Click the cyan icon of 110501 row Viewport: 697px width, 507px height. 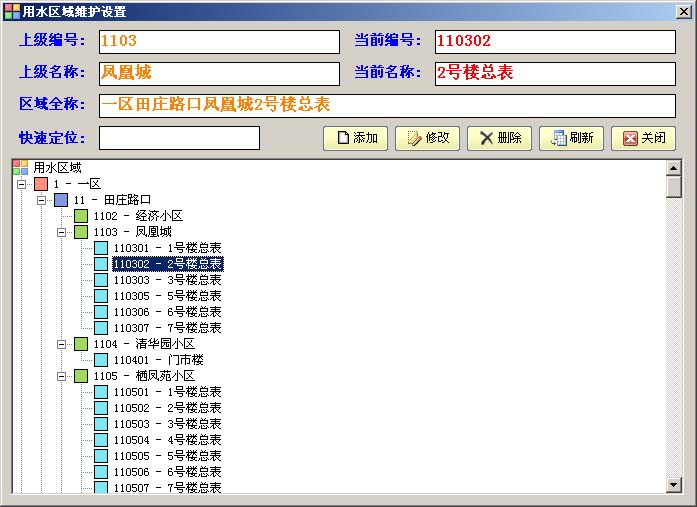[101, 392]
